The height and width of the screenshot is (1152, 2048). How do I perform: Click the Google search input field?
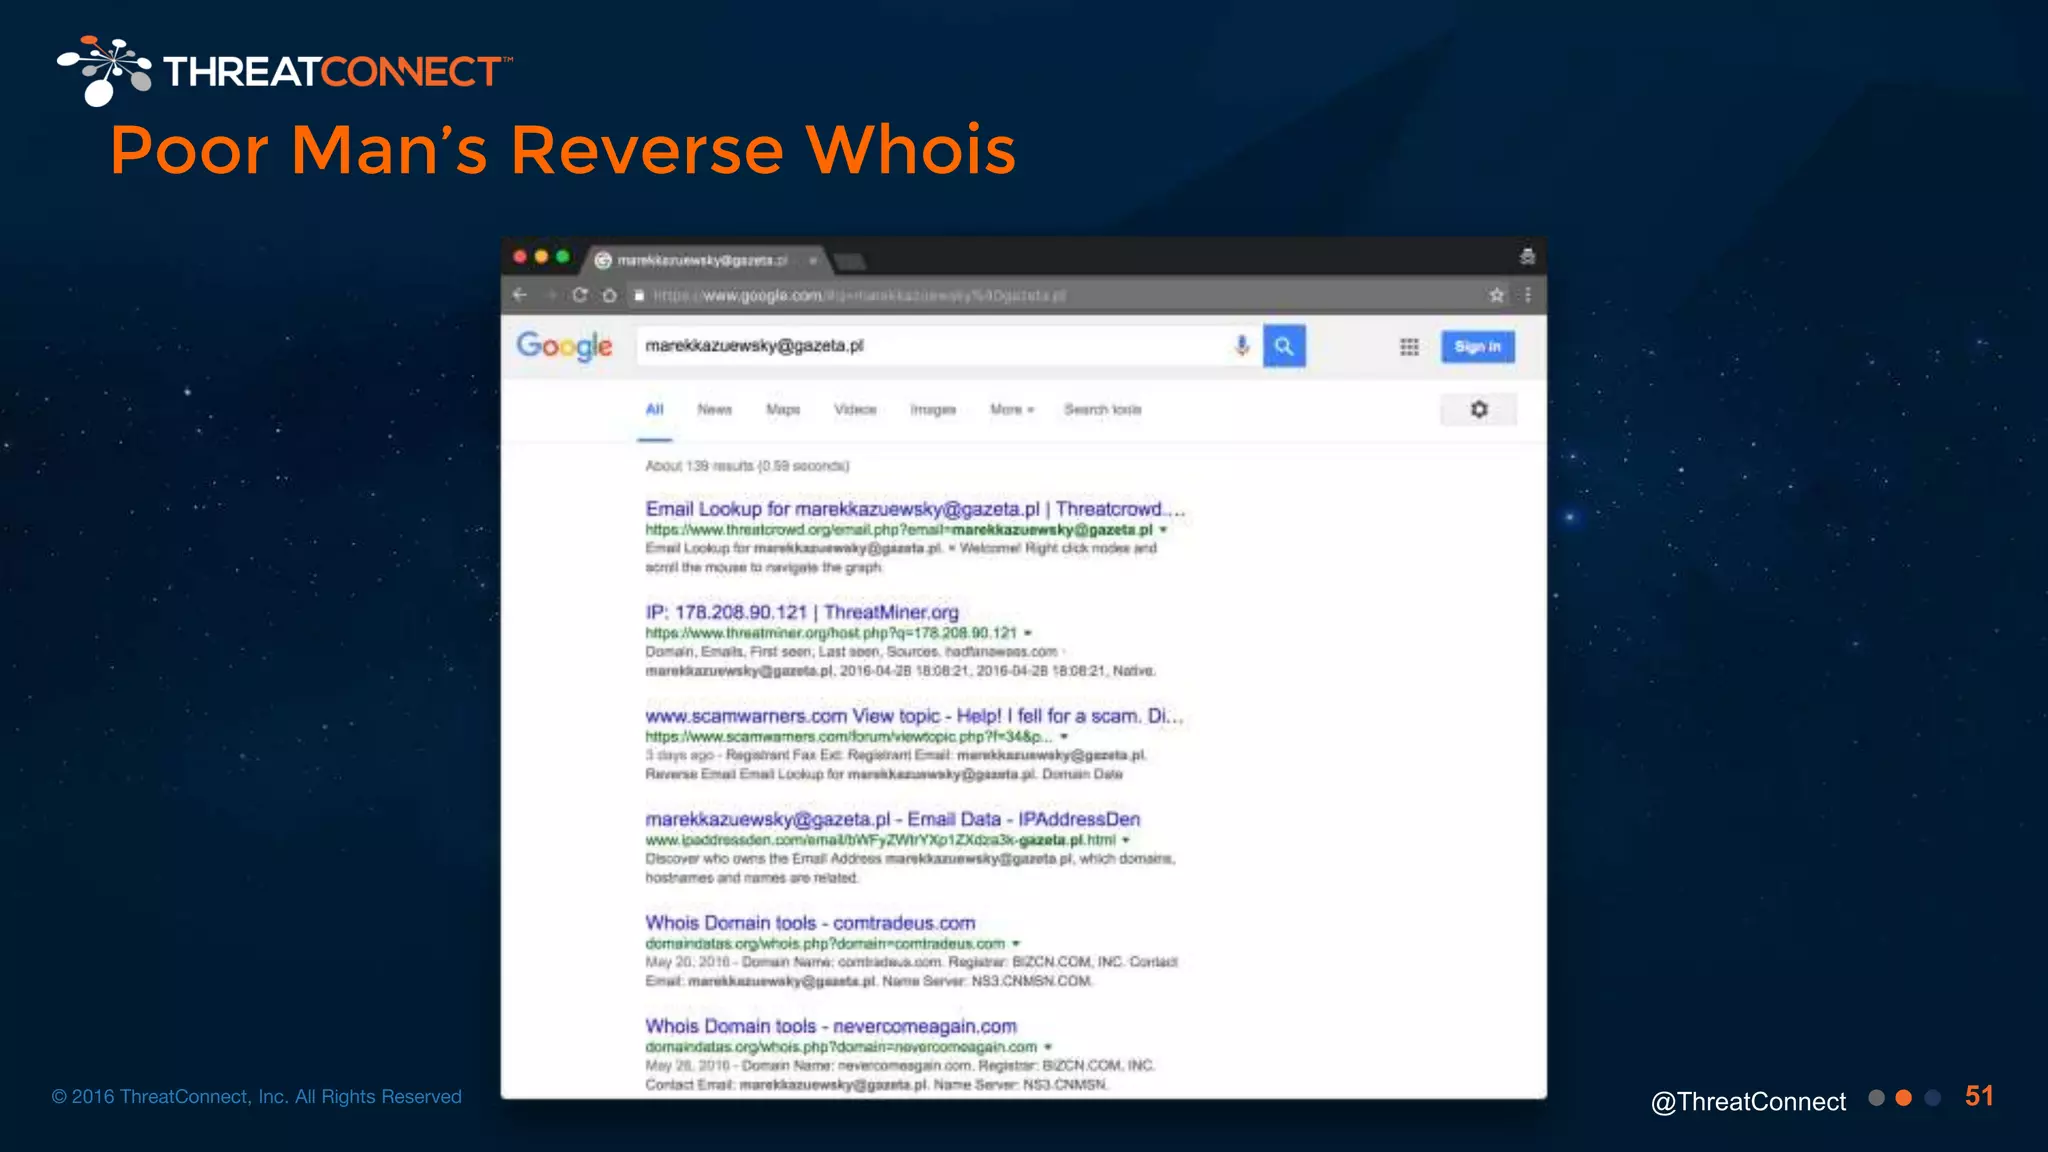point(930,346)
